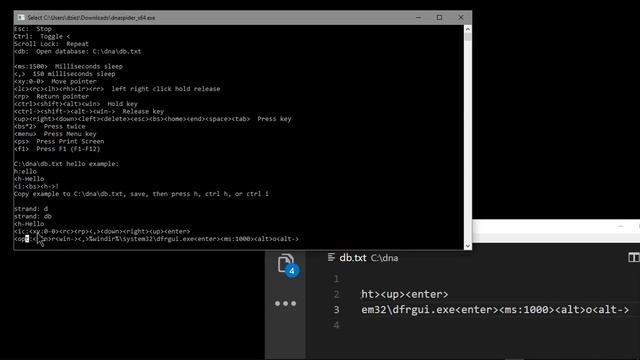
Task: Click the 'C:\dna' path label next to db.txt
Action: click(384, 258)
